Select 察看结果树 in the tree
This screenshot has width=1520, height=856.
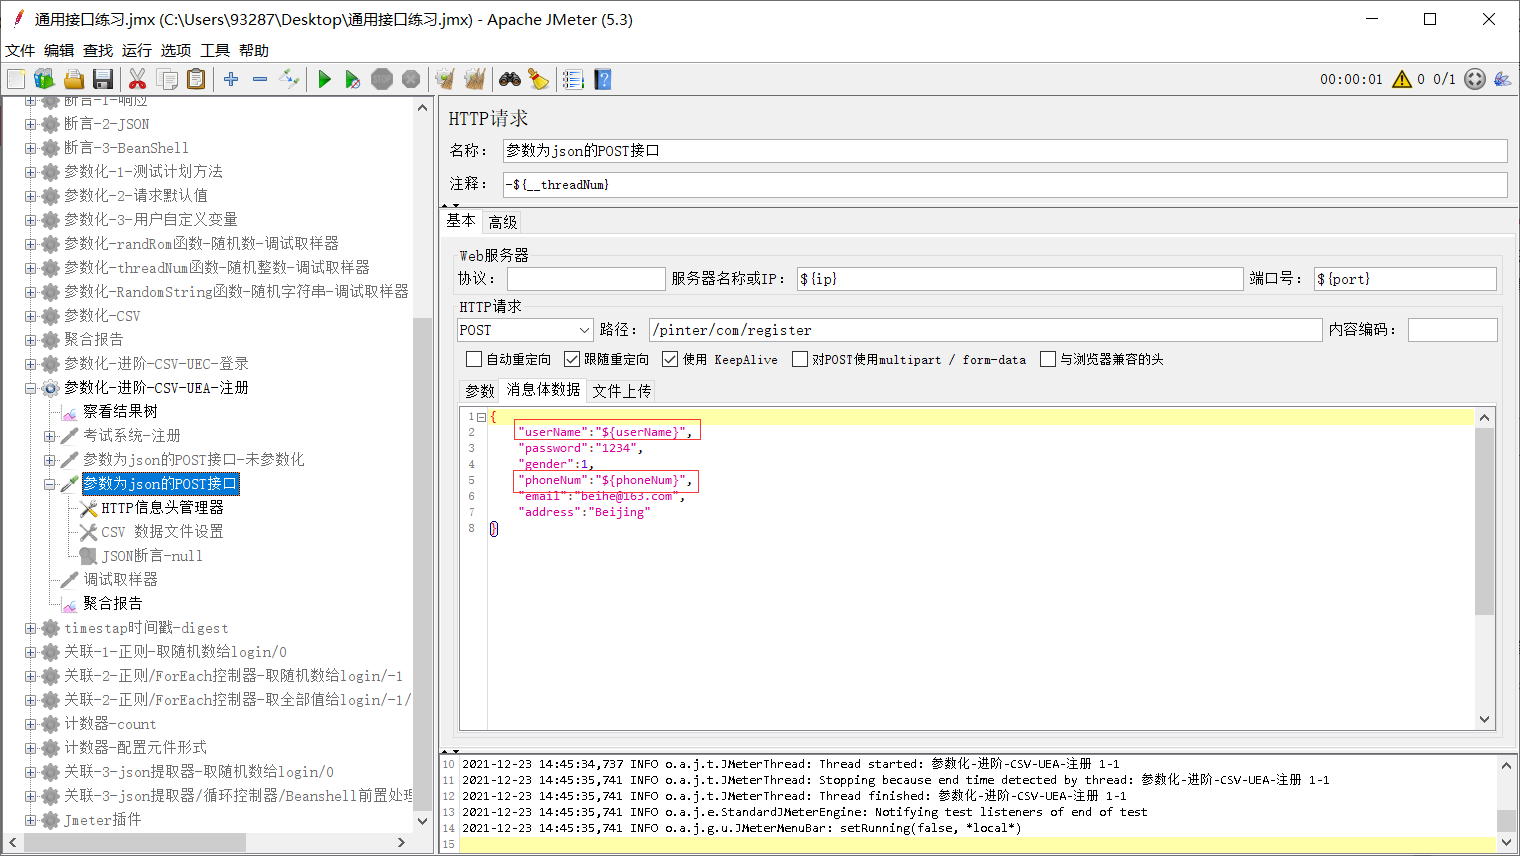[x=120, y=412]
